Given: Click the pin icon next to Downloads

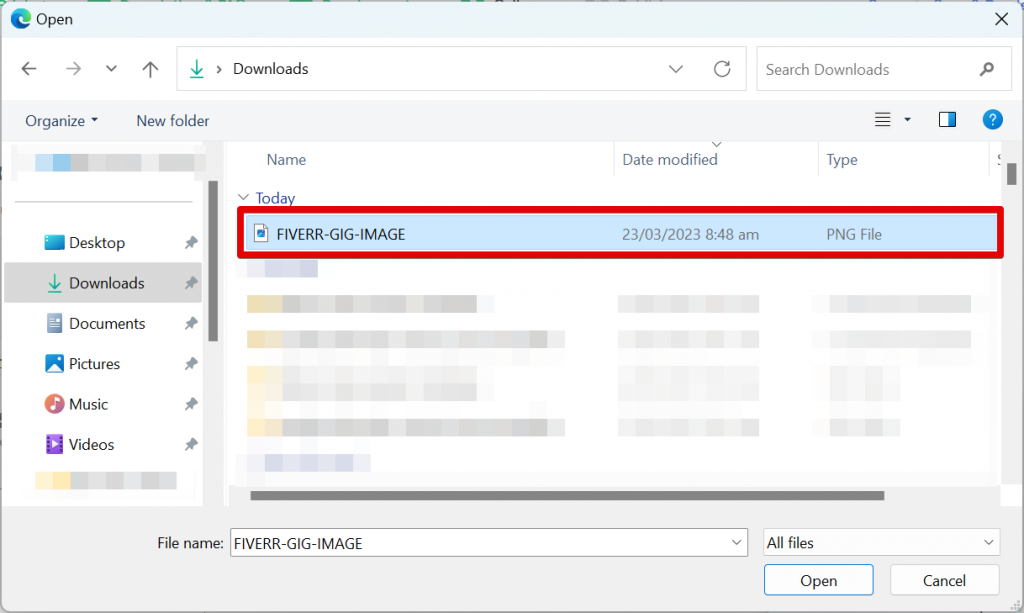Looking at the screenshot, I should click(190, 283).
